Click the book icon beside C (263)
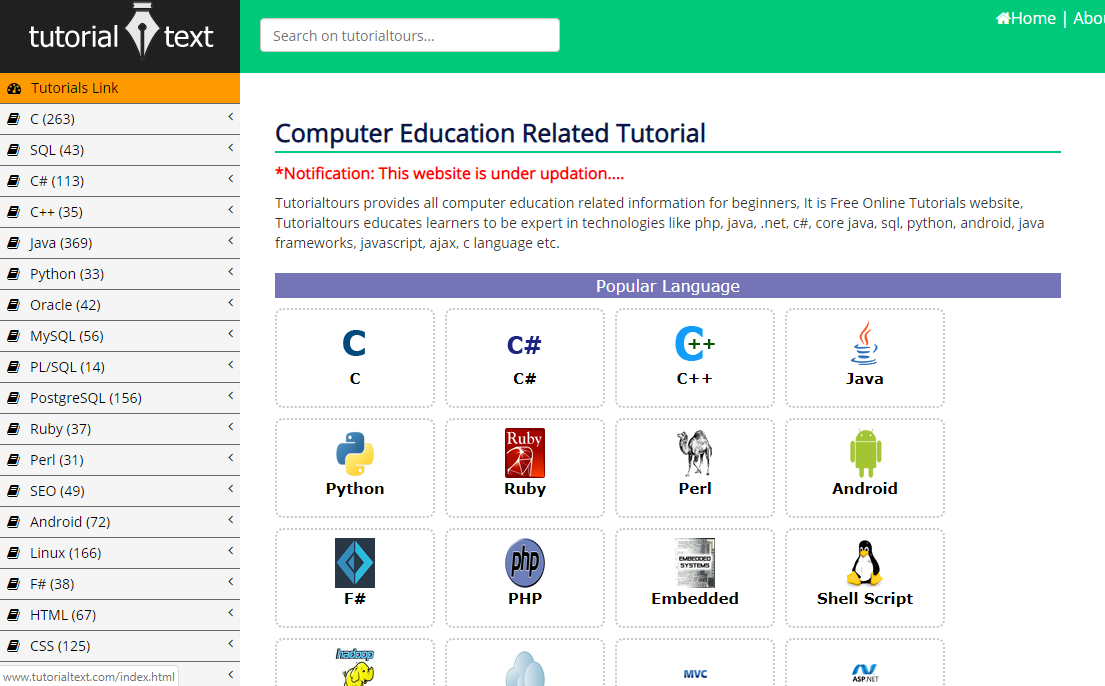 coord(13,119)
